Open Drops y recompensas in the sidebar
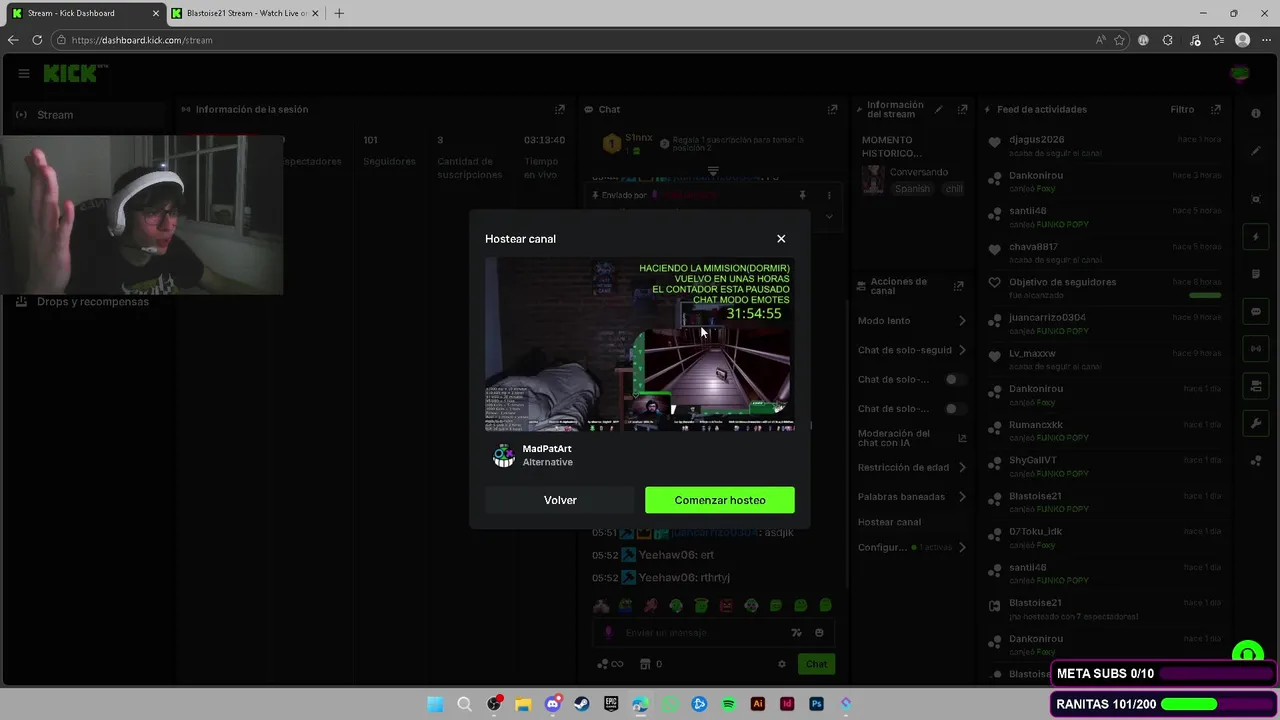The width and height of the screenshot is (1280, 720). 85,301
